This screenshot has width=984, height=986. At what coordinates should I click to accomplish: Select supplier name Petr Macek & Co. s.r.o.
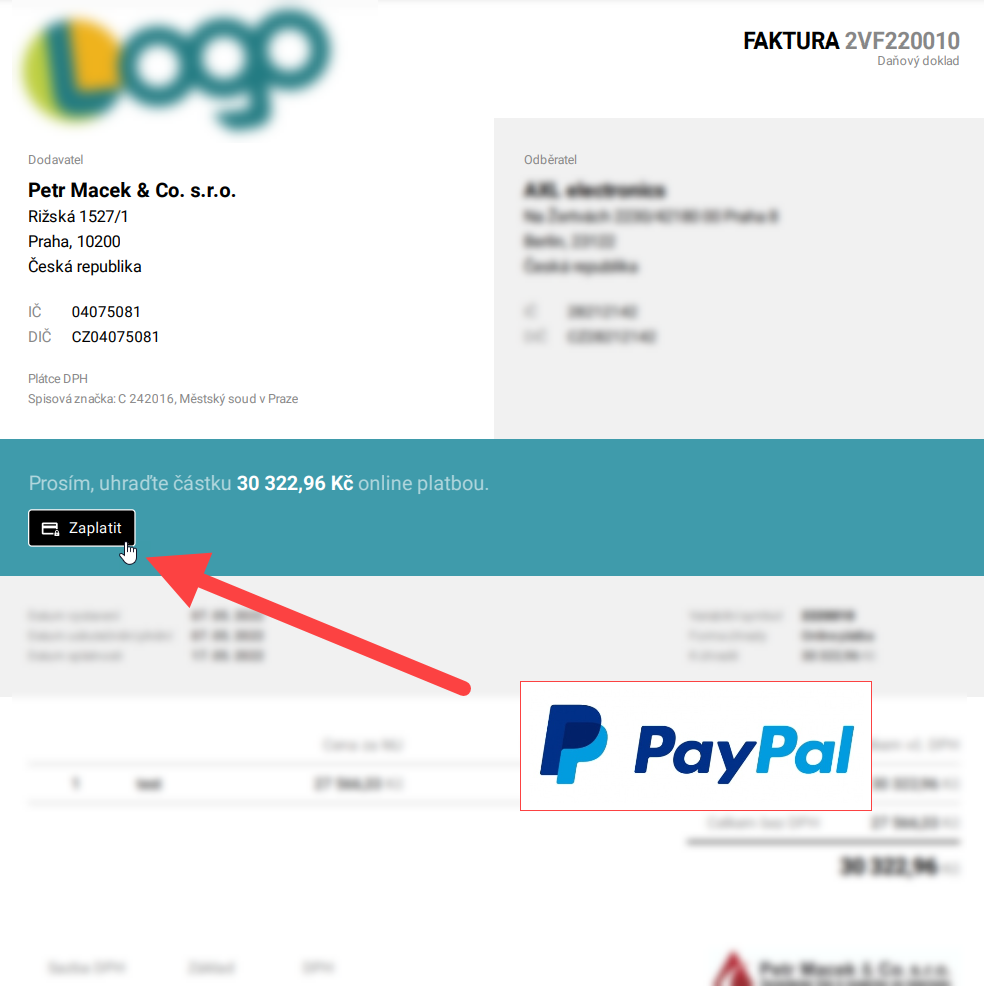132,190
